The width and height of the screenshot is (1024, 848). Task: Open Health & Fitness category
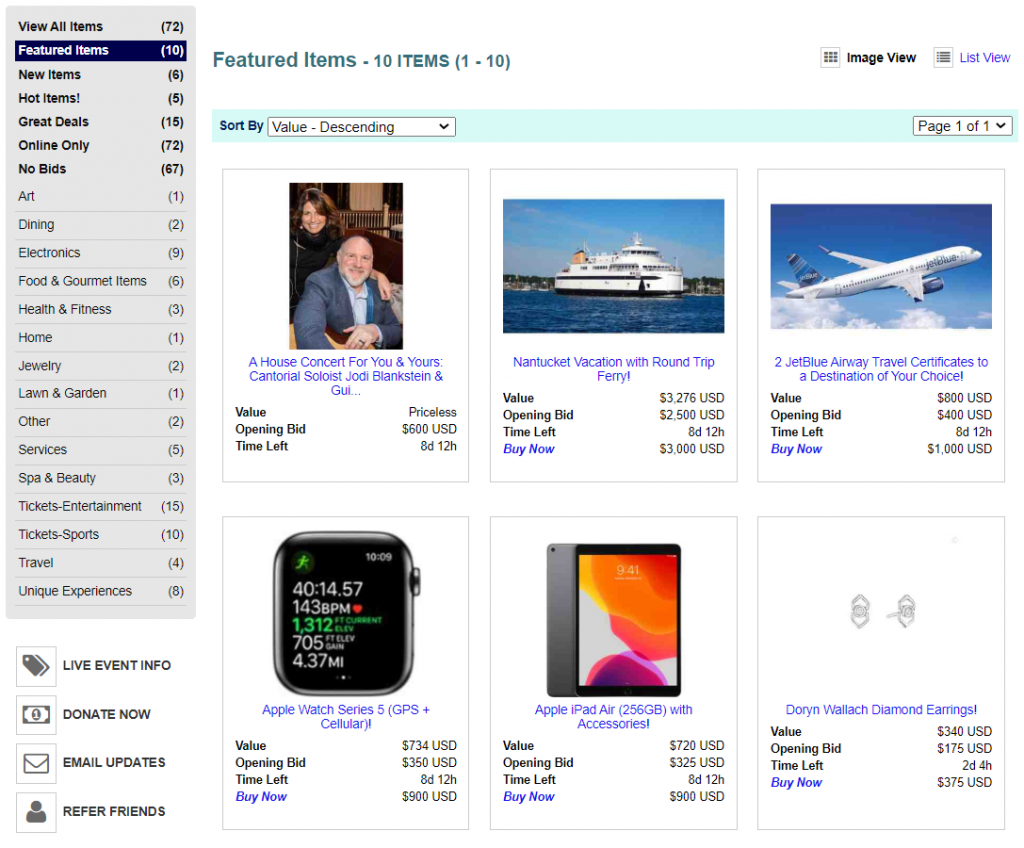(x=101, y=309)
